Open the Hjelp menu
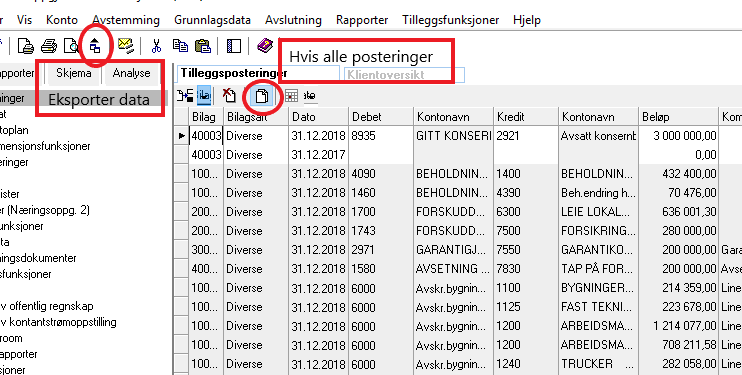 tap(527, 20)
